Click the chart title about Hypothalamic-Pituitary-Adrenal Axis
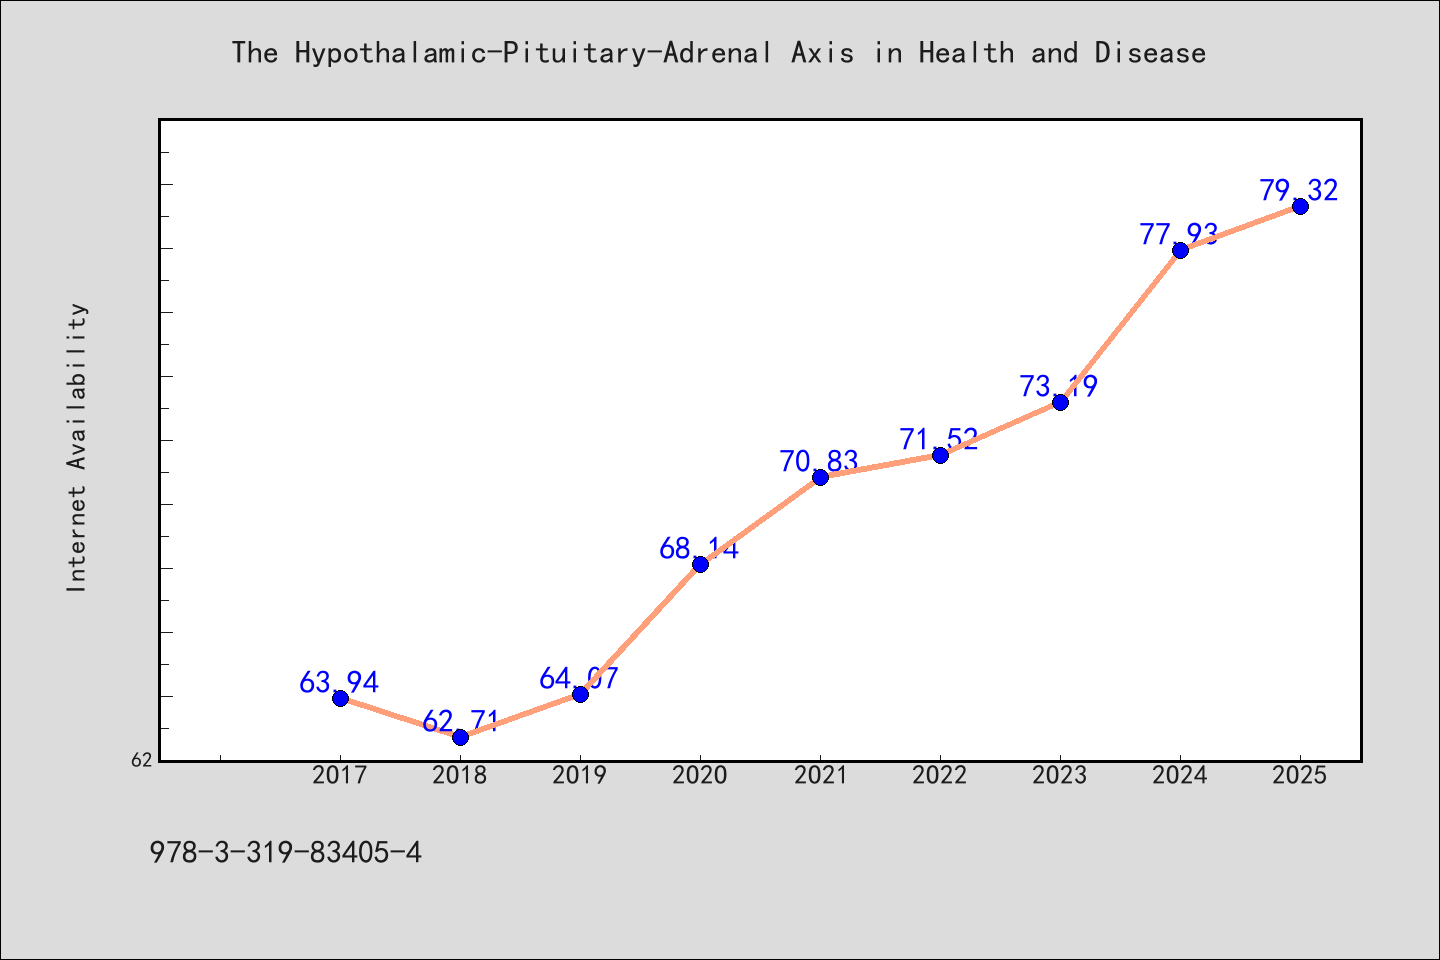 point(719,53)
